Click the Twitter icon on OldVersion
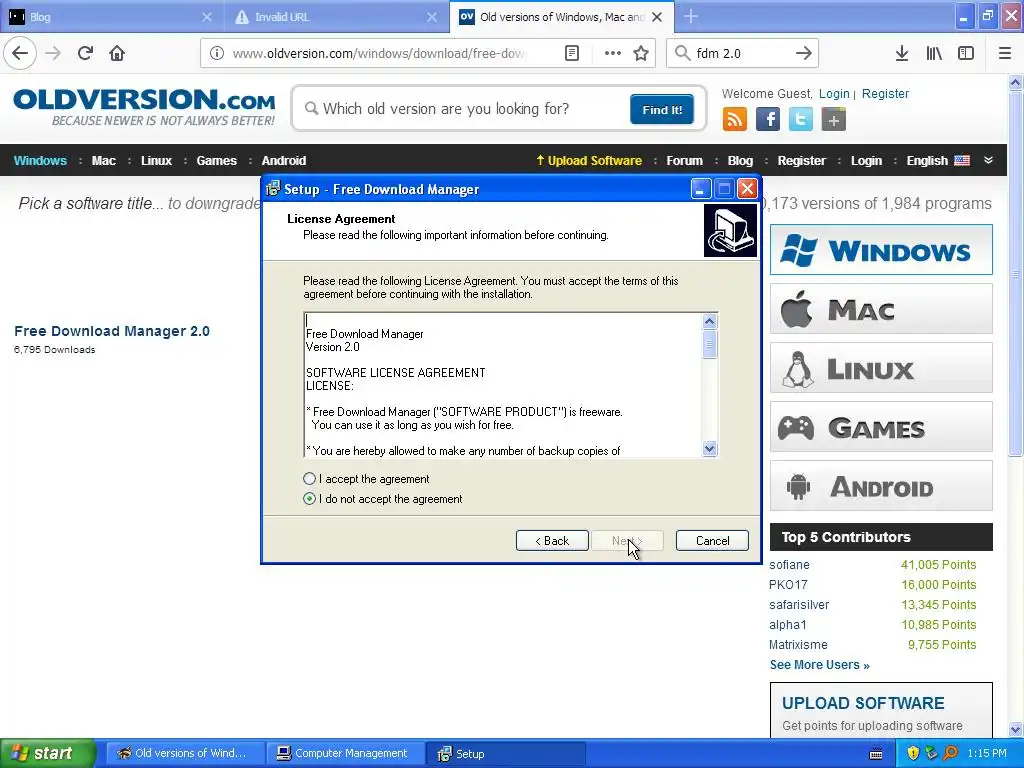 (801, 119)
